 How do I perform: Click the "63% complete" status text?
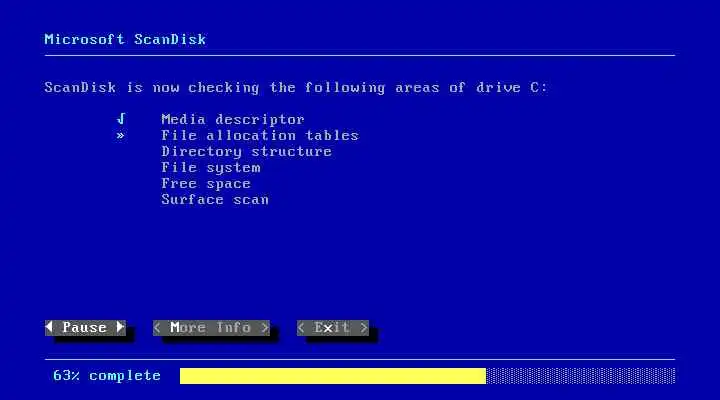tap(107, 376)
